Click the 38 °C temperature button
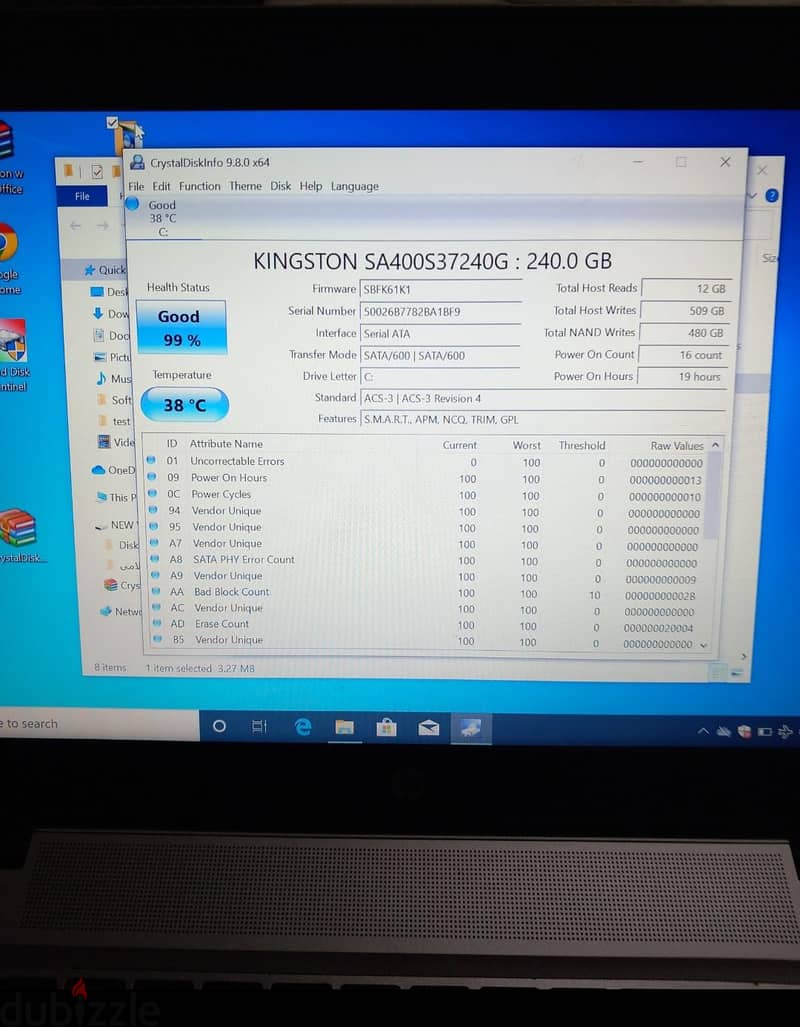 click(185, 405)
